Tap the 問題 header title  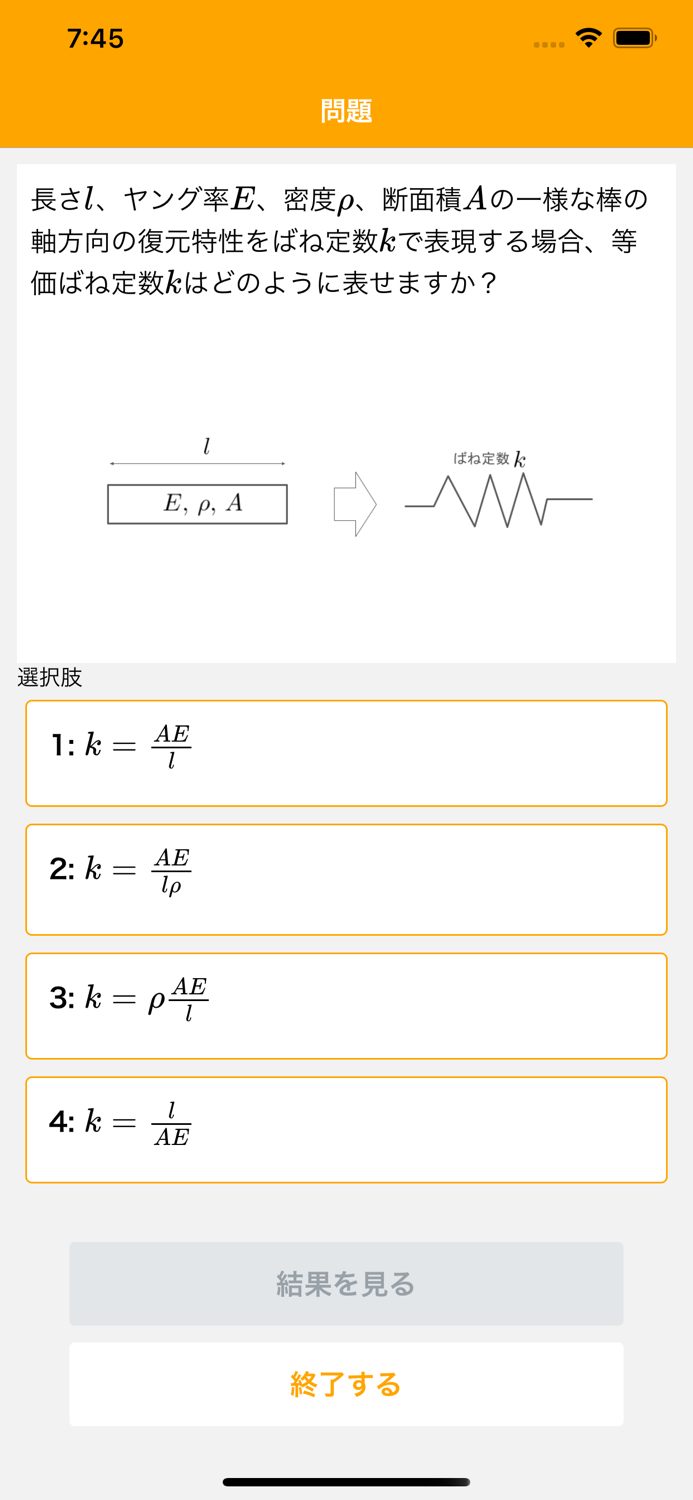pyautogui.click(x=346, y=112)
